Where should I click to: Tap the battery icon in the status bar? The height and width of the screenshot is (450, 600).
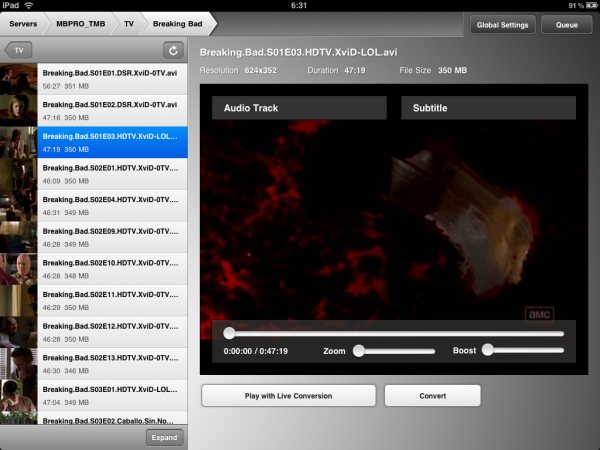click(x=592, y=5)
